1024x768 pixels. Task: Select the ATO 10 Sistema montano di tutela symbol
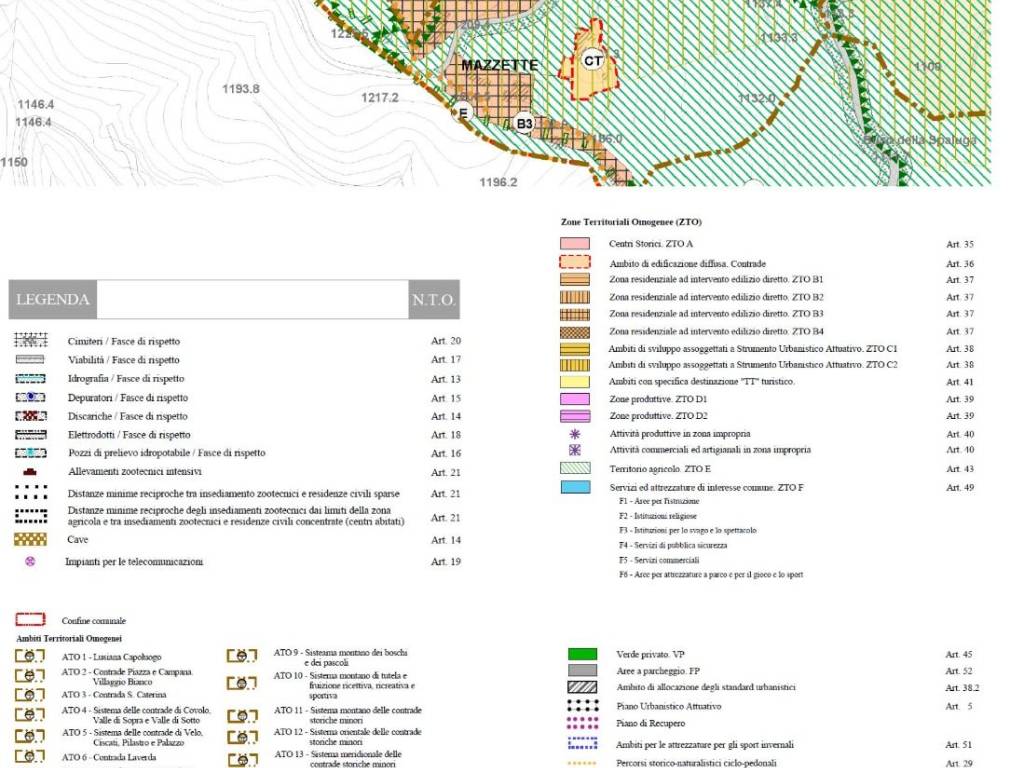[x=242, y=683]
